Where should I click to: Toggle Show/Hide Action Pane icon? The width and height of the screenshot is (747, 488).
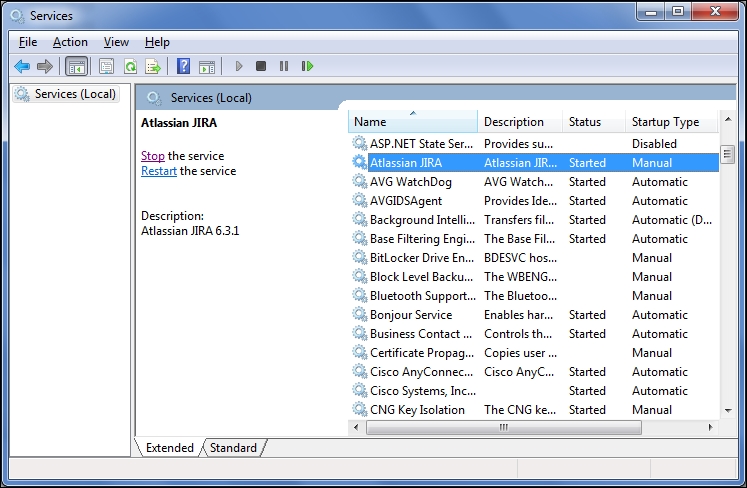click(207, 66)
